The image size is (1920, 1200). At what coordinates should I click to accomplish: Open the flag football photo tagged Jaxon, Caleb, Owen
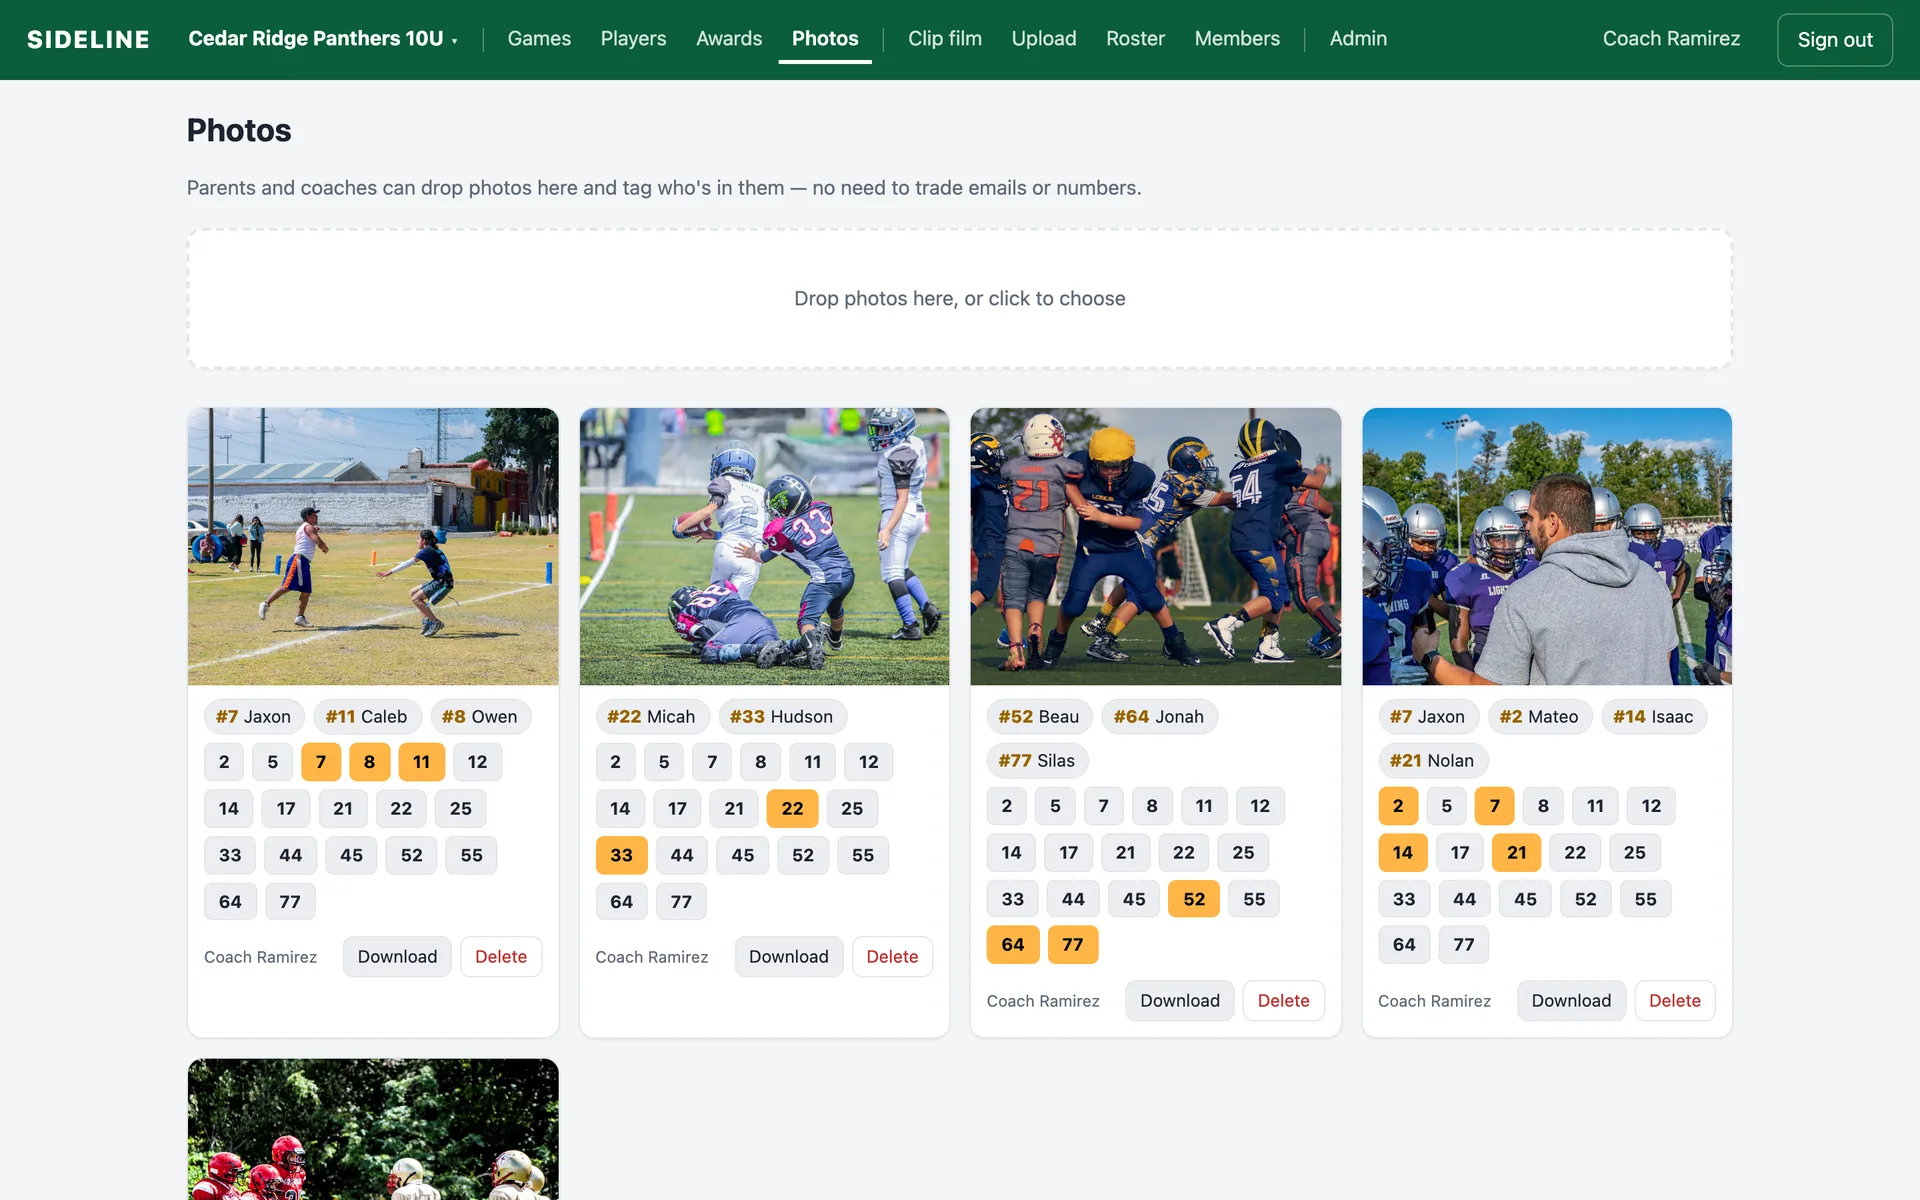tap(373, 546)
